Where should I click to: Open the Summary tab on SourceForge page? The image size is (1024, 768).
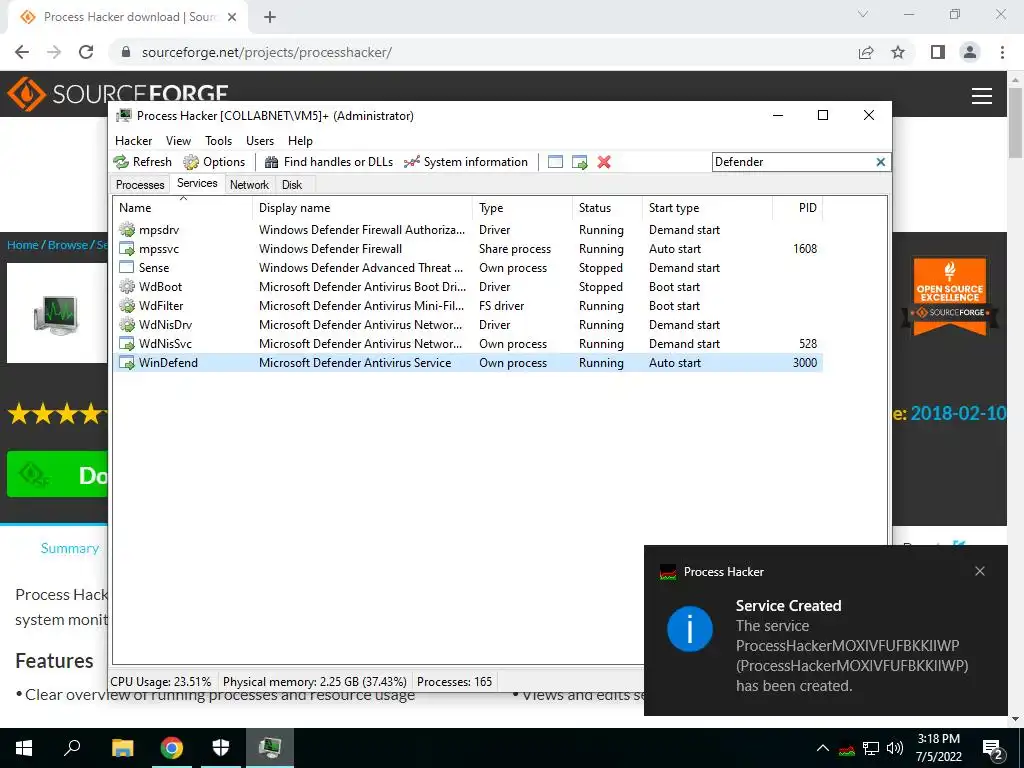coord(70,549)
